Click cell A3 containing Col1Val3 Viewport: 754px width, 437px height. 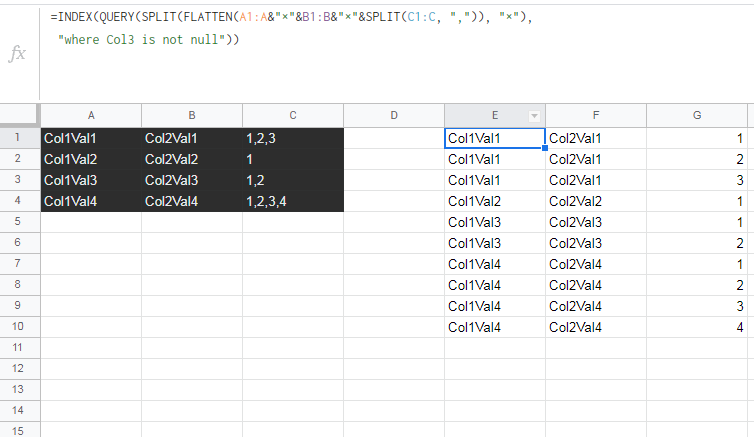click(x=91, y=180)
